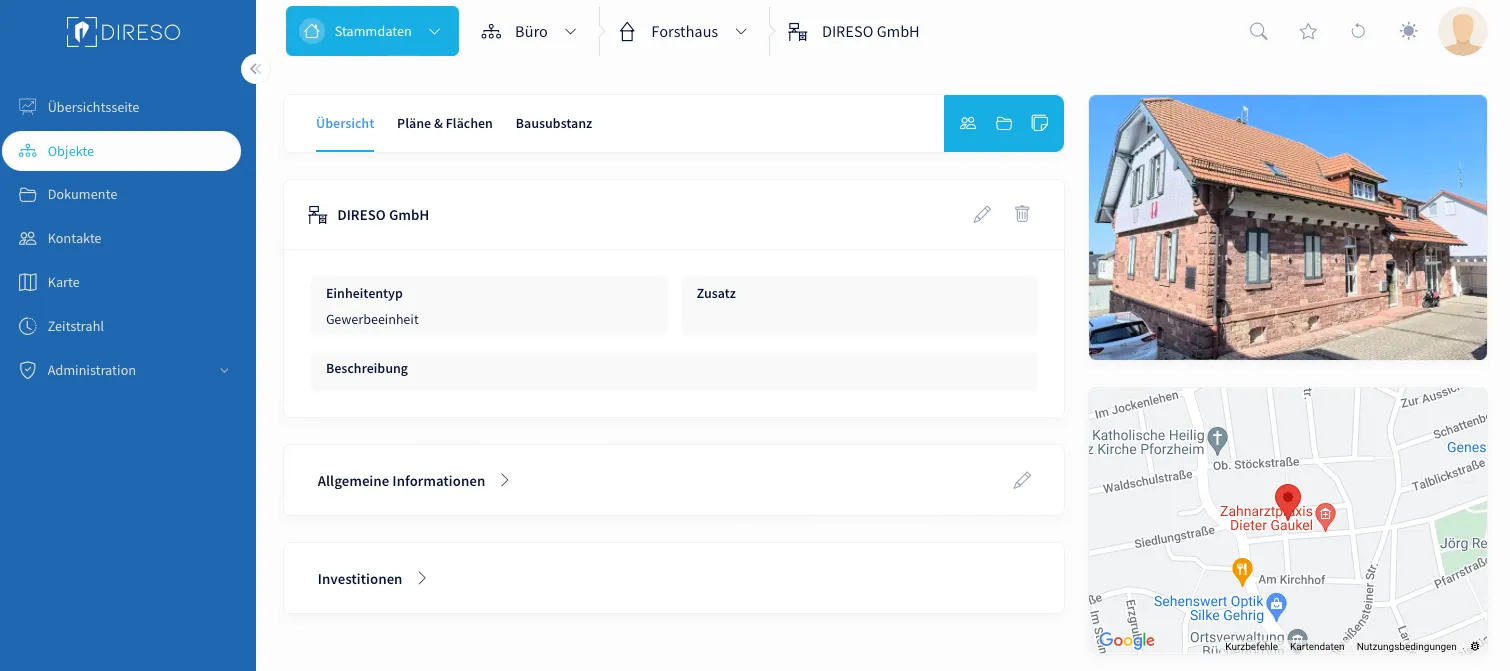Open the notes icon in tab bar
The height and width of the screenshot is (671, 1510).
point(1040,123)
